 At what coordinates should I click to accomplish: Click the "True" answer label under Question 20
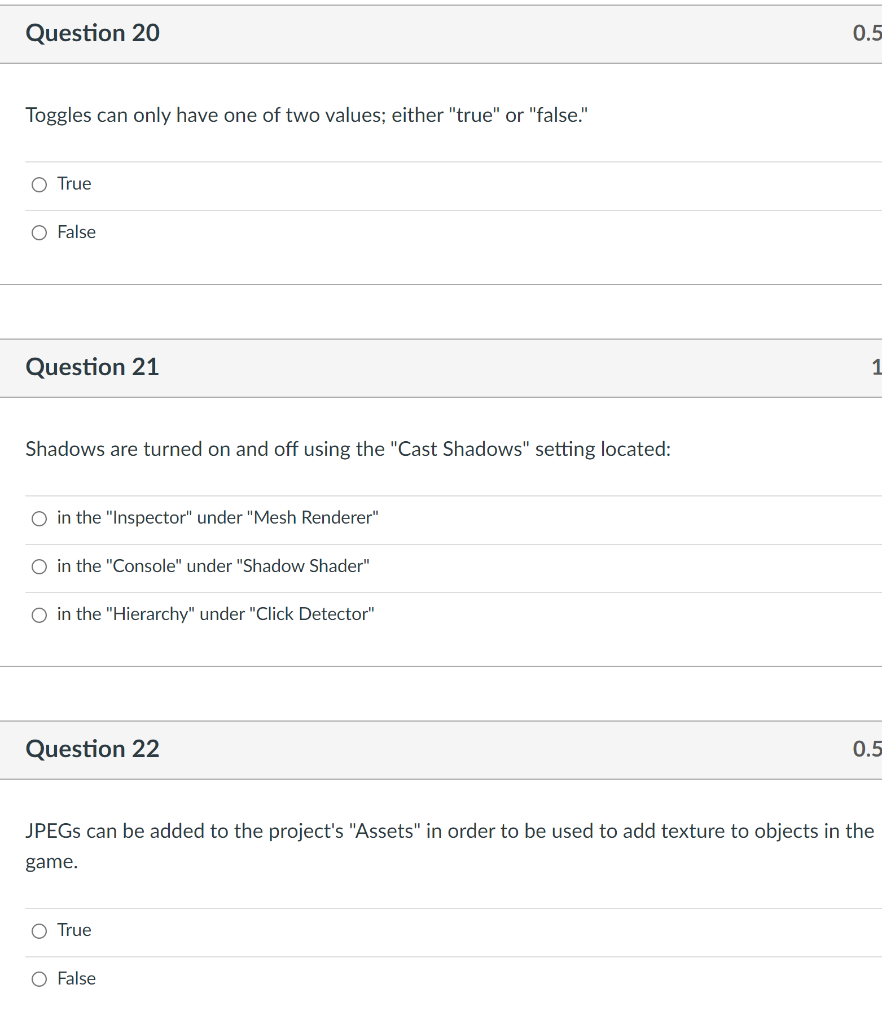(x=74, y=183)
